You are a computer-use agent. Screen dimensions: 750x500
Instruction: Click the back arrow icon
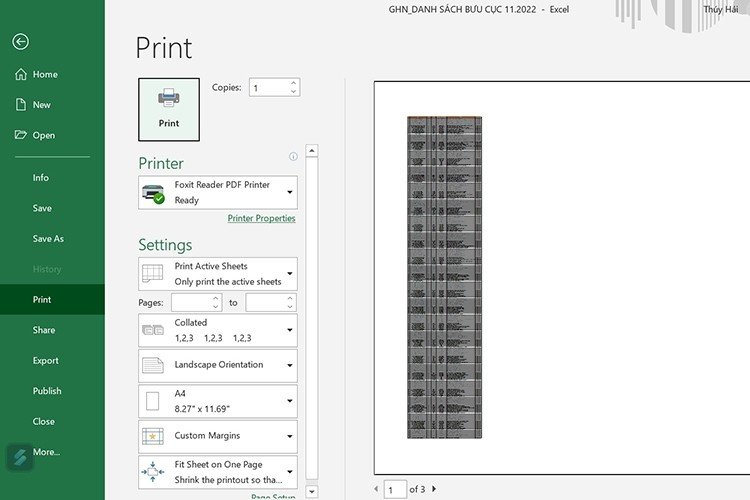tap(21, 42)
